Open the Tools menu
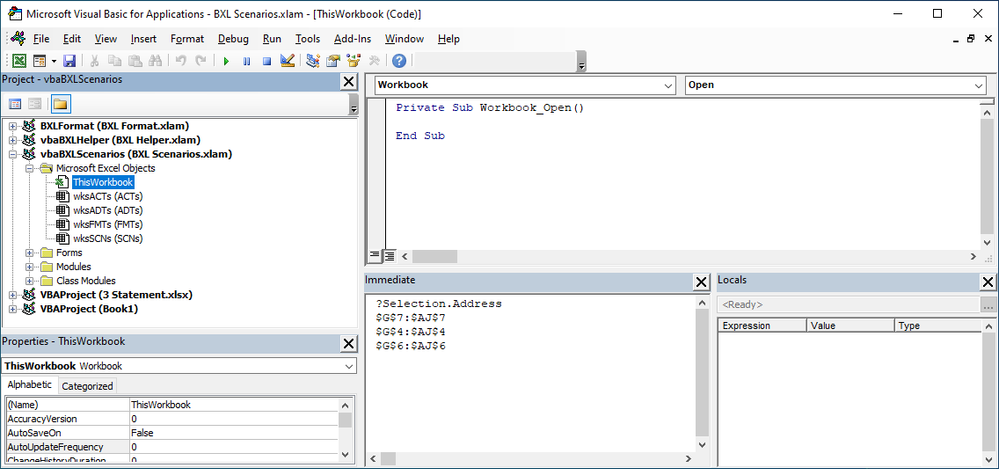999x469 pixels. 308,39
